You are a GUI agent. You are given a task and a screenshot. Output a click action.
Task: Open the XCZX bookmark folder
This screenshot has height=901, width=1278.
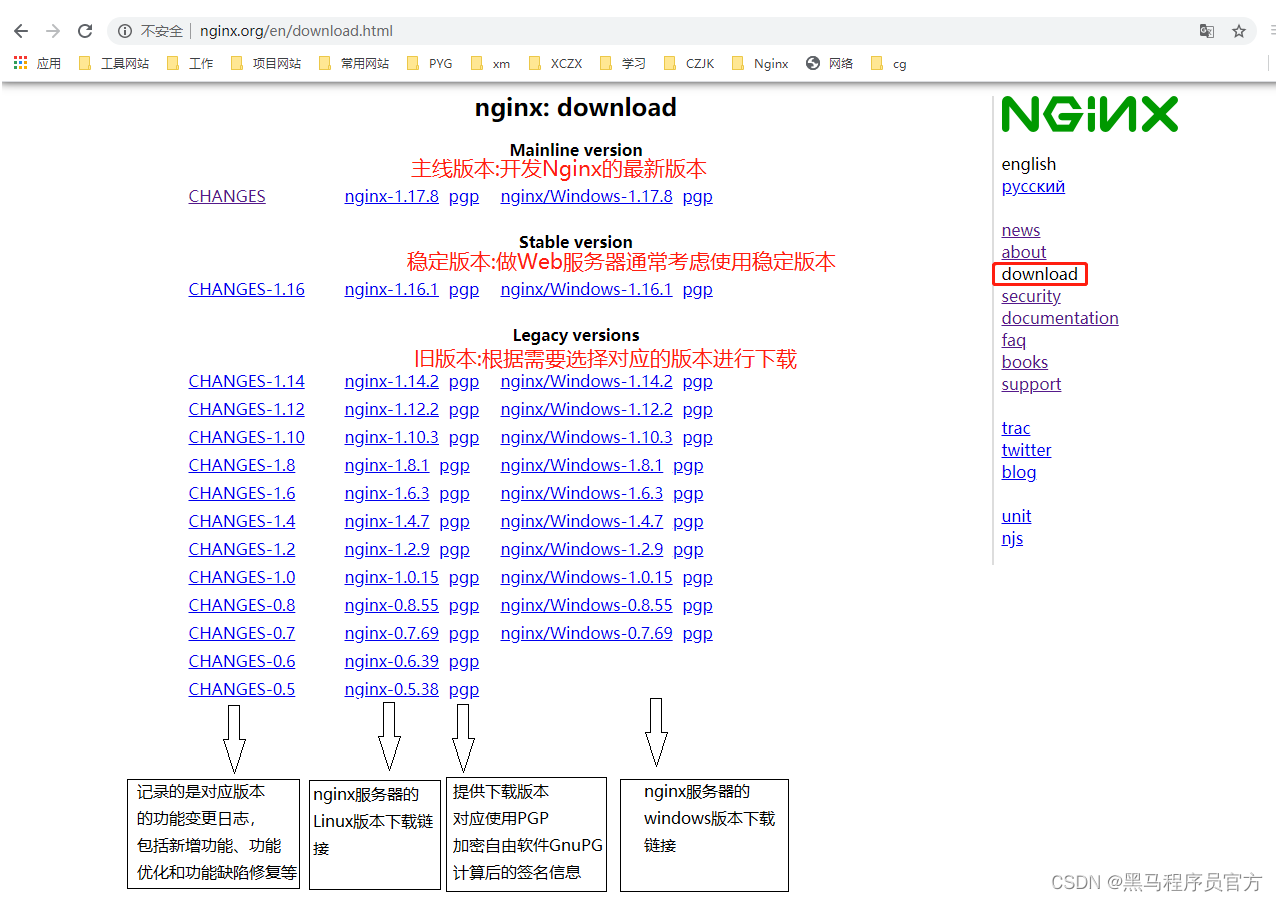[555, 63]
